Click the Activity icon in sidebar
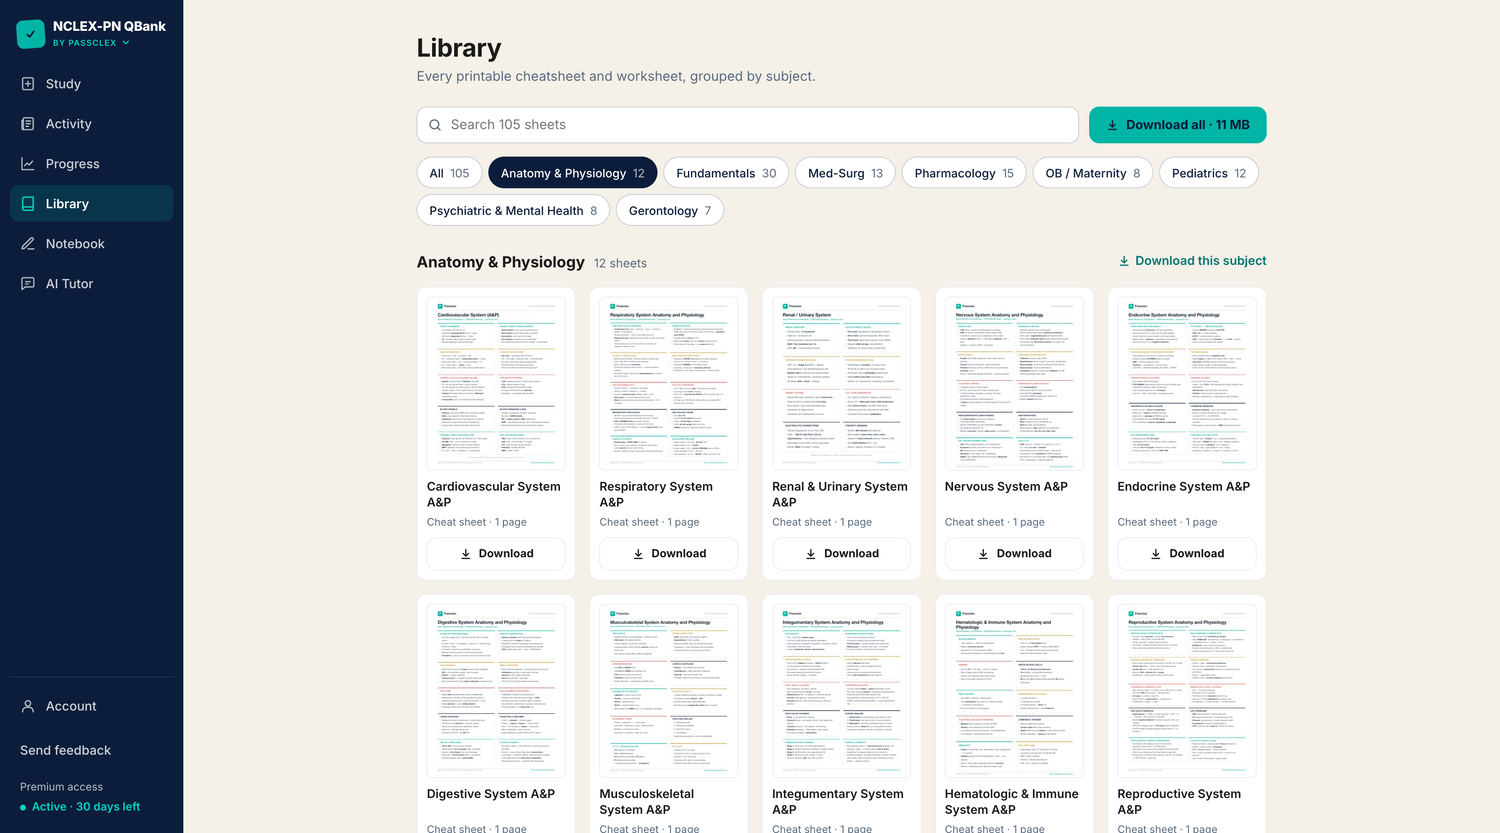 28,124
